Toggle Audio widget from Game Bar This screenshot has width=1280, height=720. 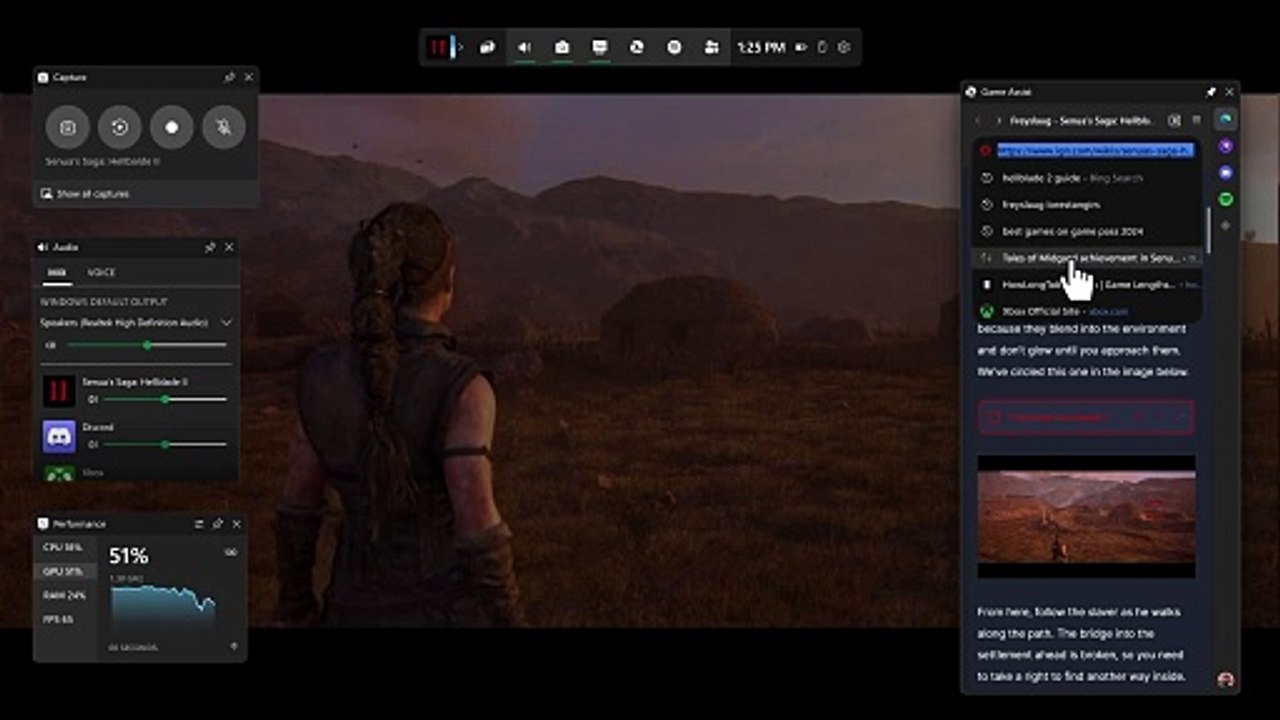tap(525, 47)
